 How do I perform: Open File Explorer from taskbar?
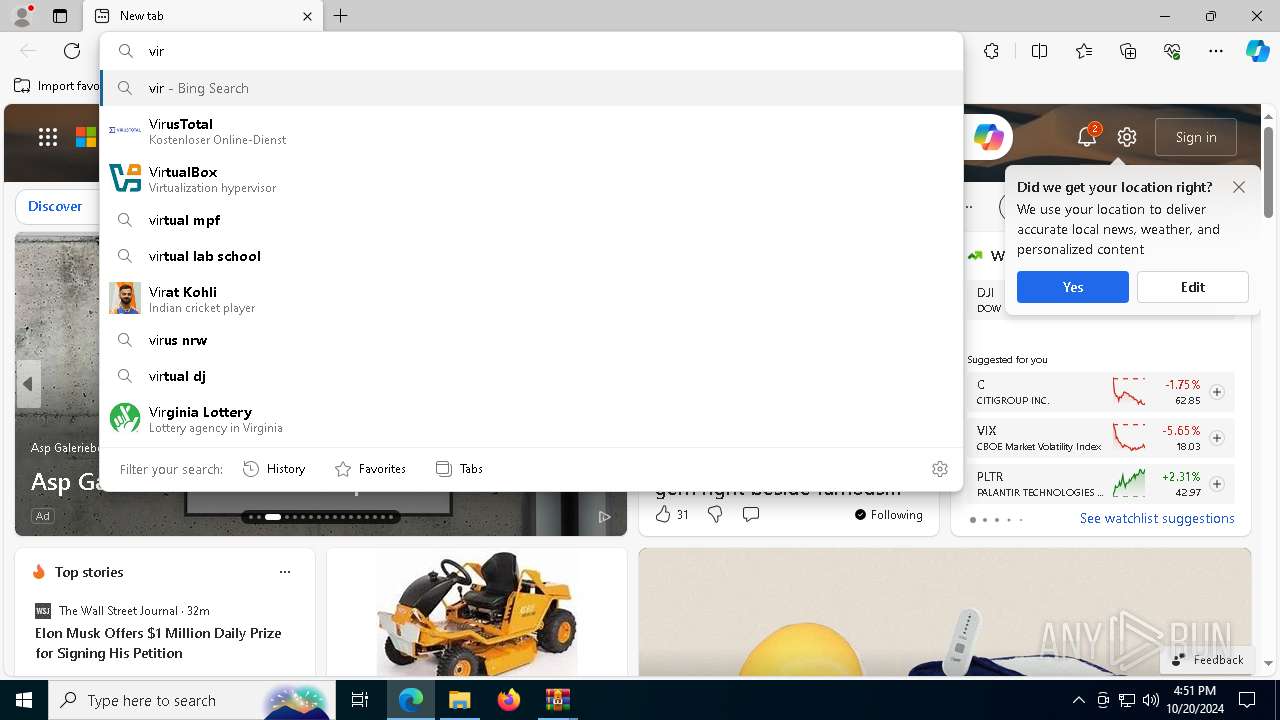point(459,700)
